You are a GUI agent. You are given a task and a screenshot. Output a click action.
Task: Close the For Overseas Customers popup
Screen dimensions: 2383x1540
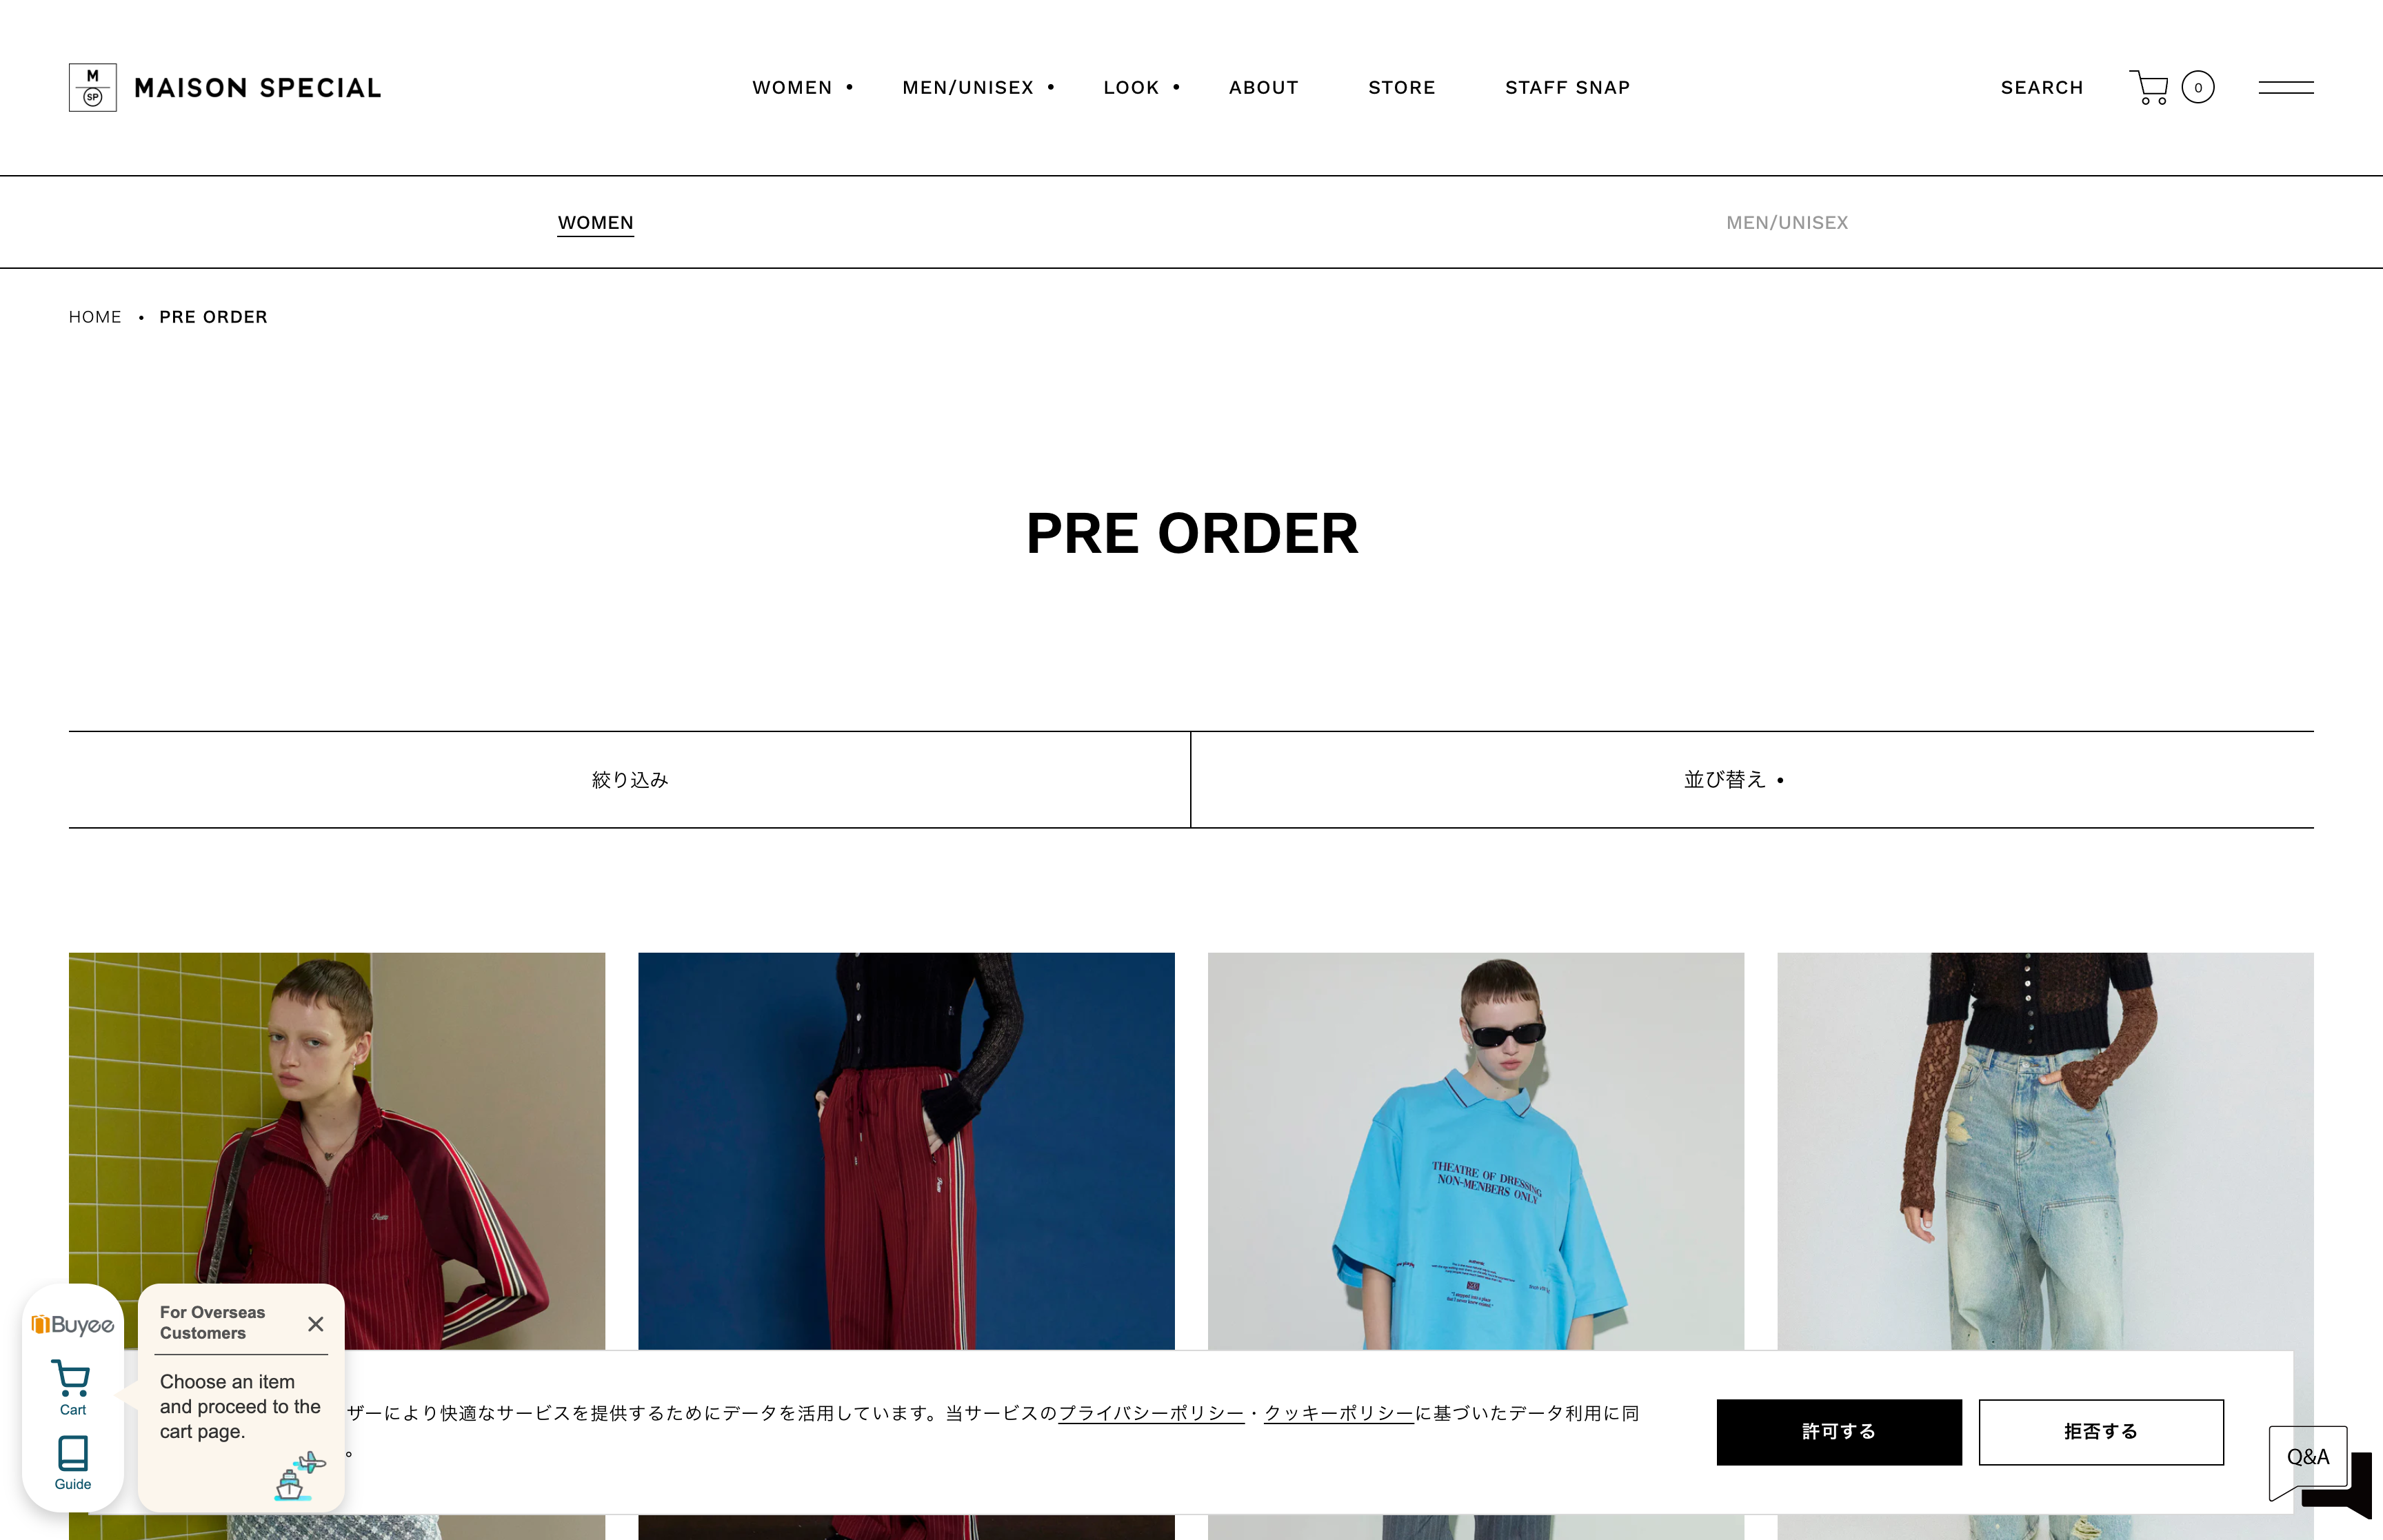click(315, 1323)
